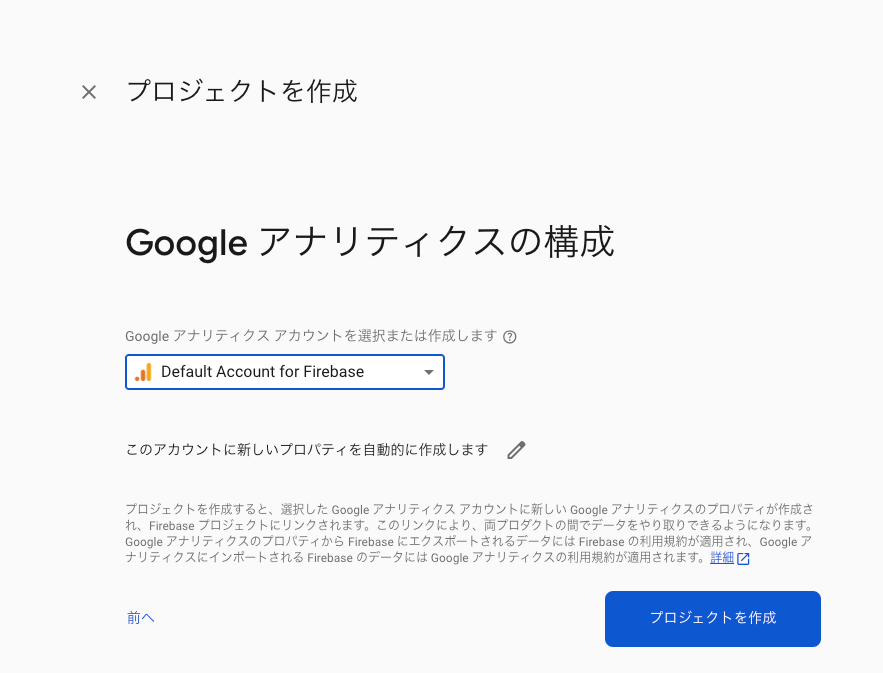Click the help question mark icon
Viewport: 883px width, 673px height.
pos(510,337)
